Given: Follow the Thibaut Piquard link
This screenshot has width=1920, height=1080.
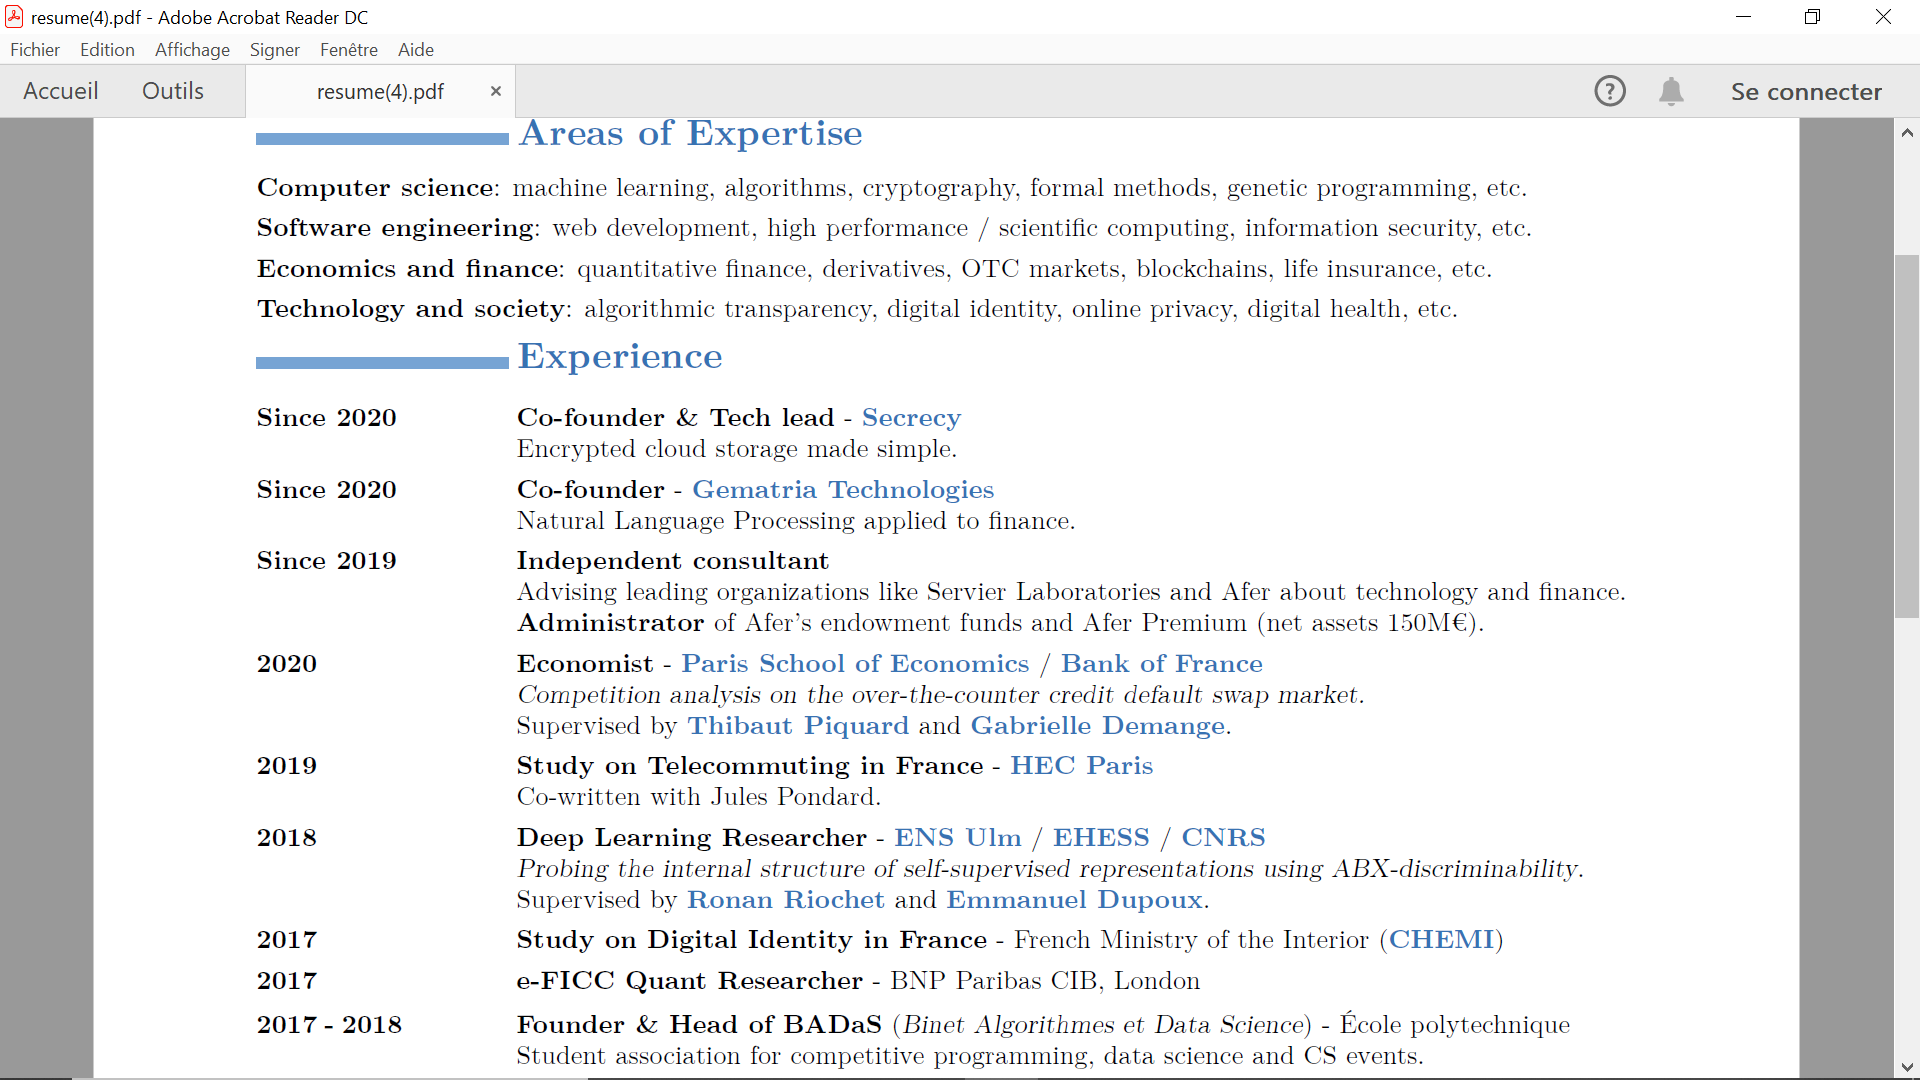Looking at the screenshot, I should (x=798, y=726).
